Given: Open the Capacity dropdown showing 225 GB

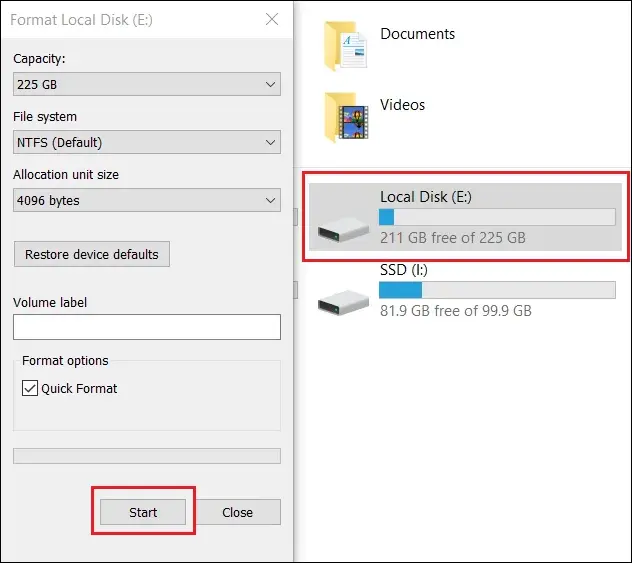Looking at the screenshot, I should click(147, 84).
